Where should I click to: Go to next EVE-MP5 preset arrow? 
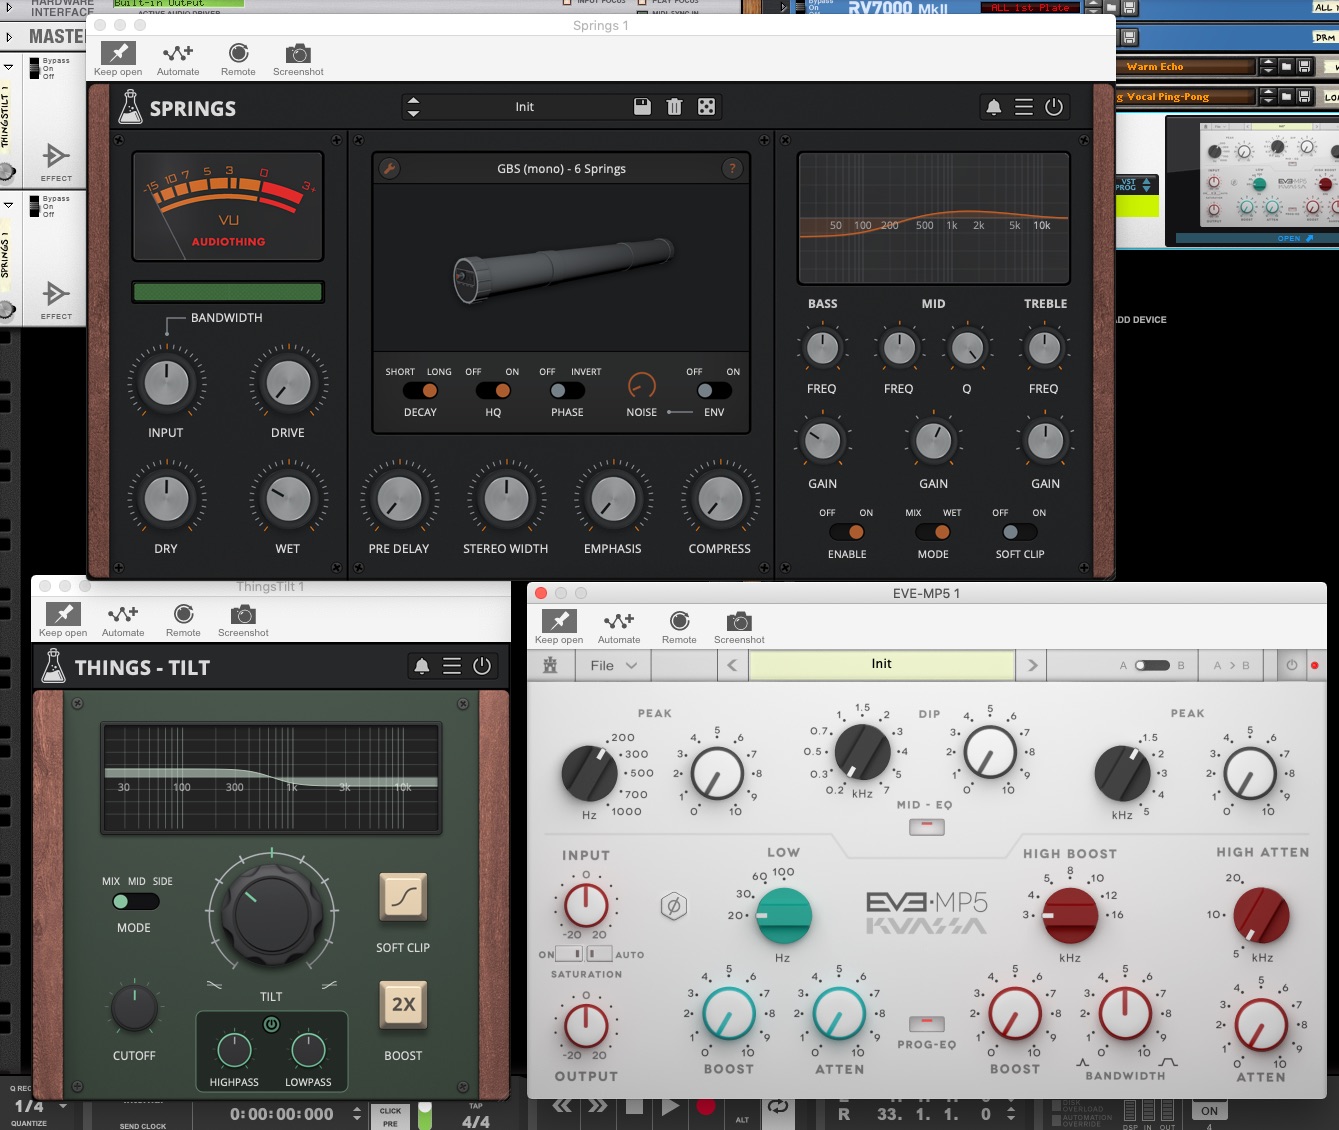[1032, 665]
